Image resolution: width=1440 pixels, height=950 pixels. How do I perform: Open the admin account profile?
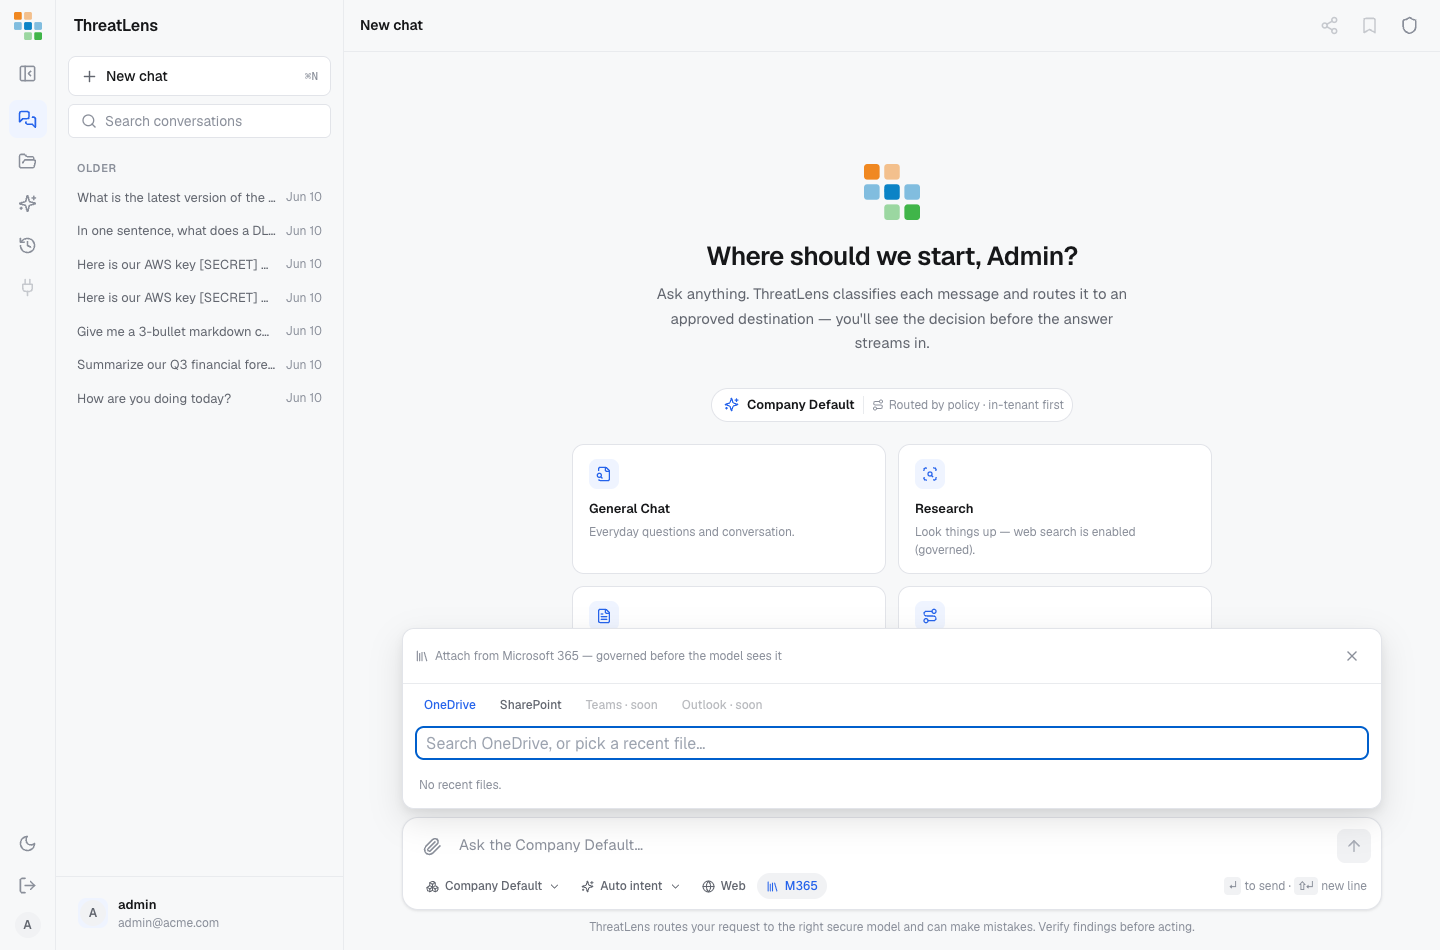pyautogui.click(x=199, y=913)
